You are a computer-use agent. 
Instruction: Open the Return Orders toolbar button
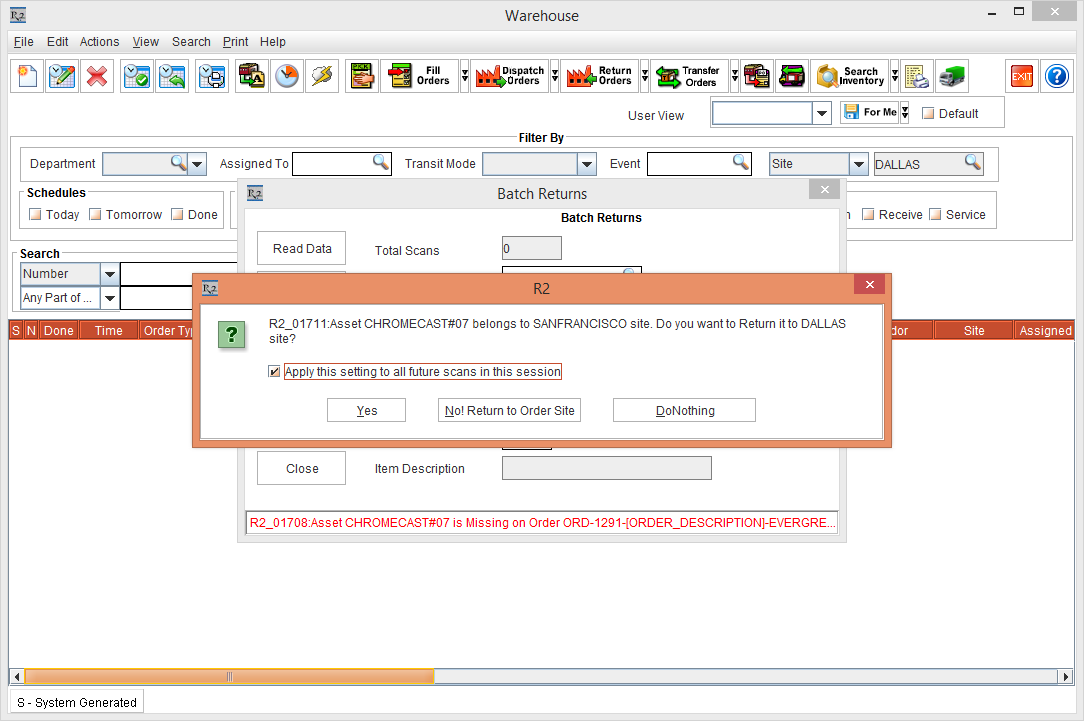[599, 76]
